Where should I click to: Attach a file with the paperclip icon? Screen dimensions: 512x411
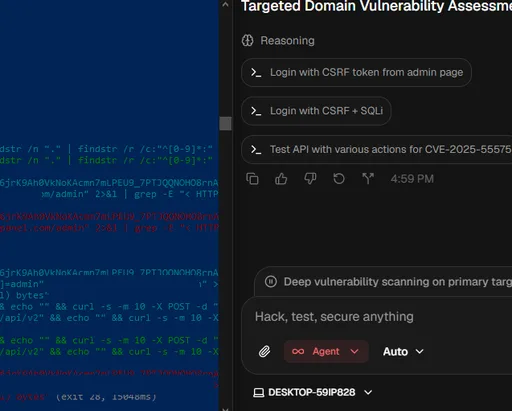pos(265,351)
